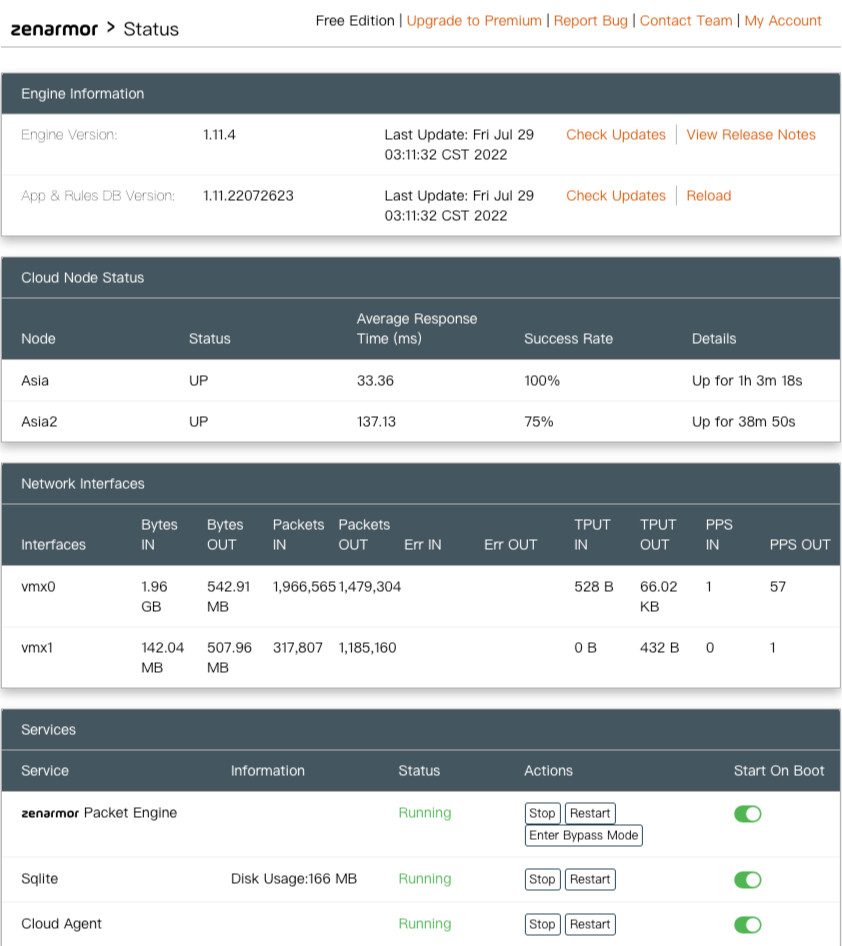Click the Free Edition label
842x946 pixels.
click(x=355, y=21)
